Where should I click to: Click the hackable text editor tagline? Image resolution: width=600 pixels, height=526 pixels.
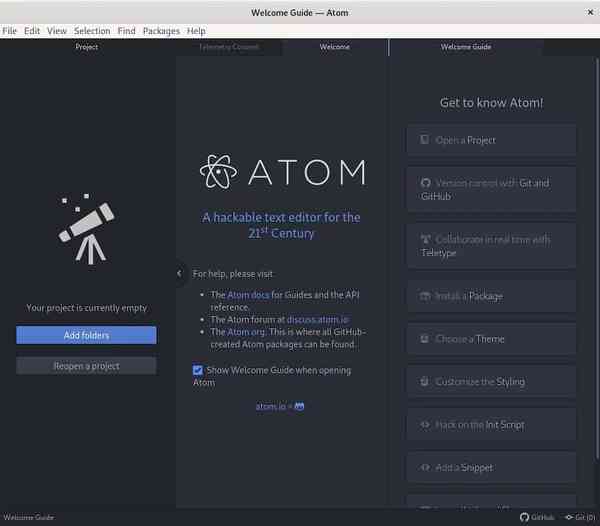pos(281,225)
